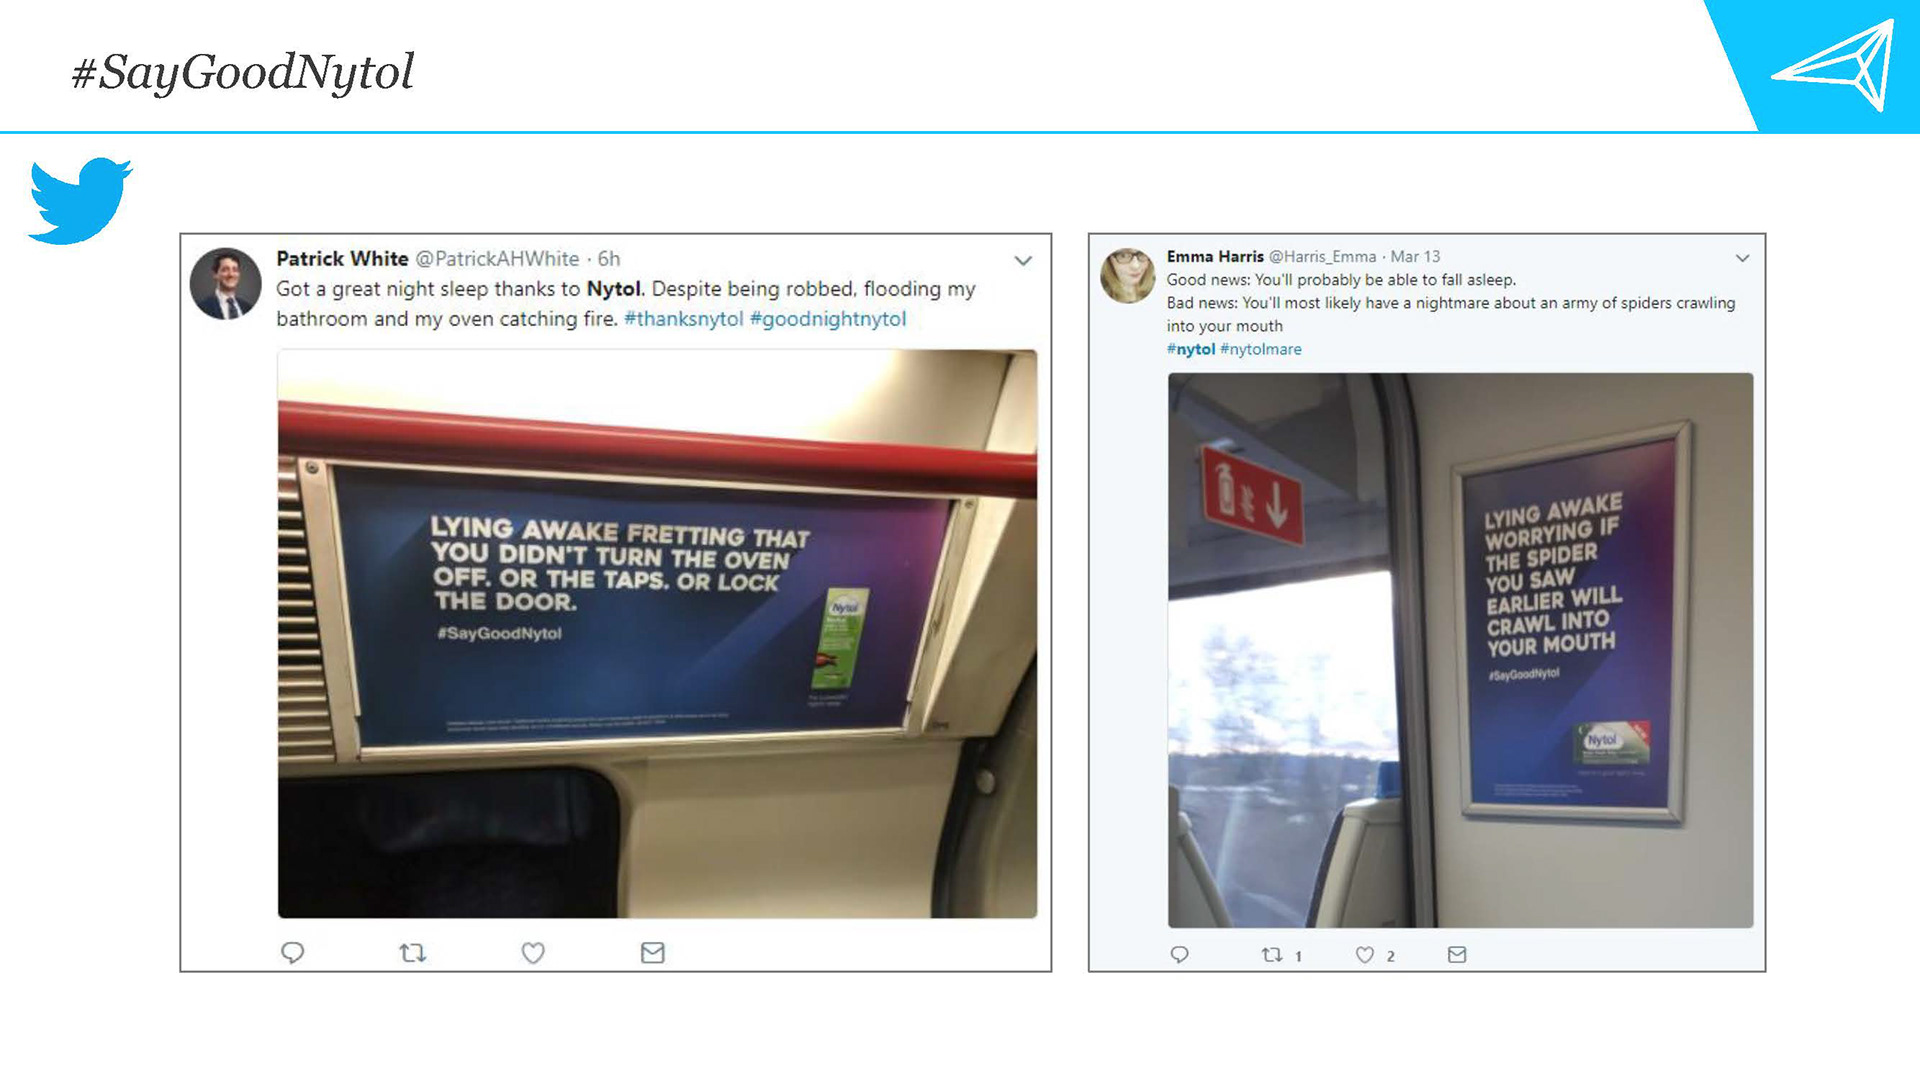
Task: Open Patrick White's profile avatar
Action: tap(226, 284)
